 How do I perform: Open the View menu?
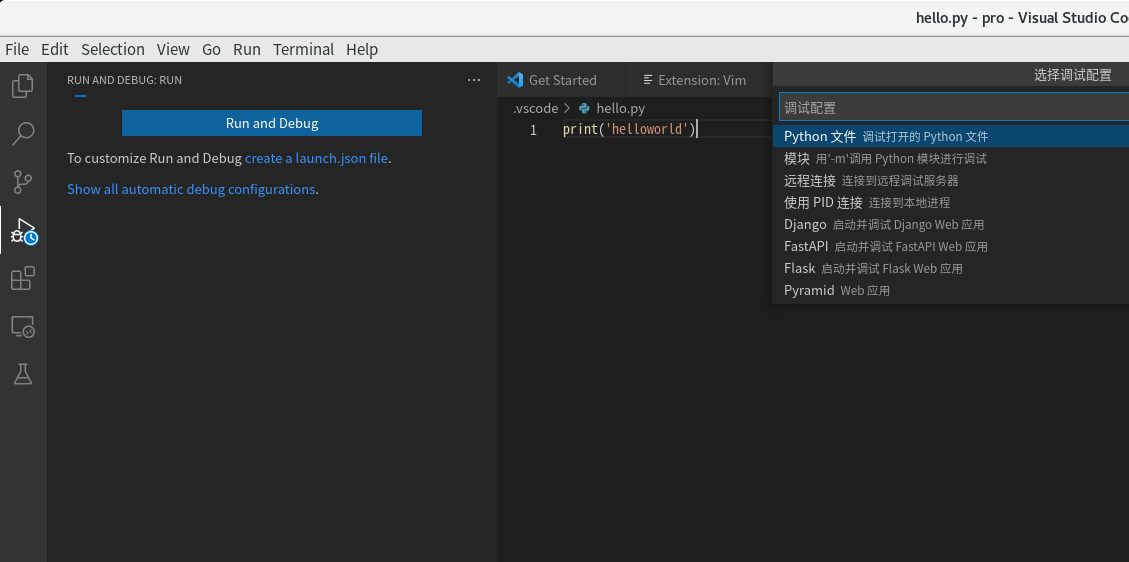pos(173,49)
